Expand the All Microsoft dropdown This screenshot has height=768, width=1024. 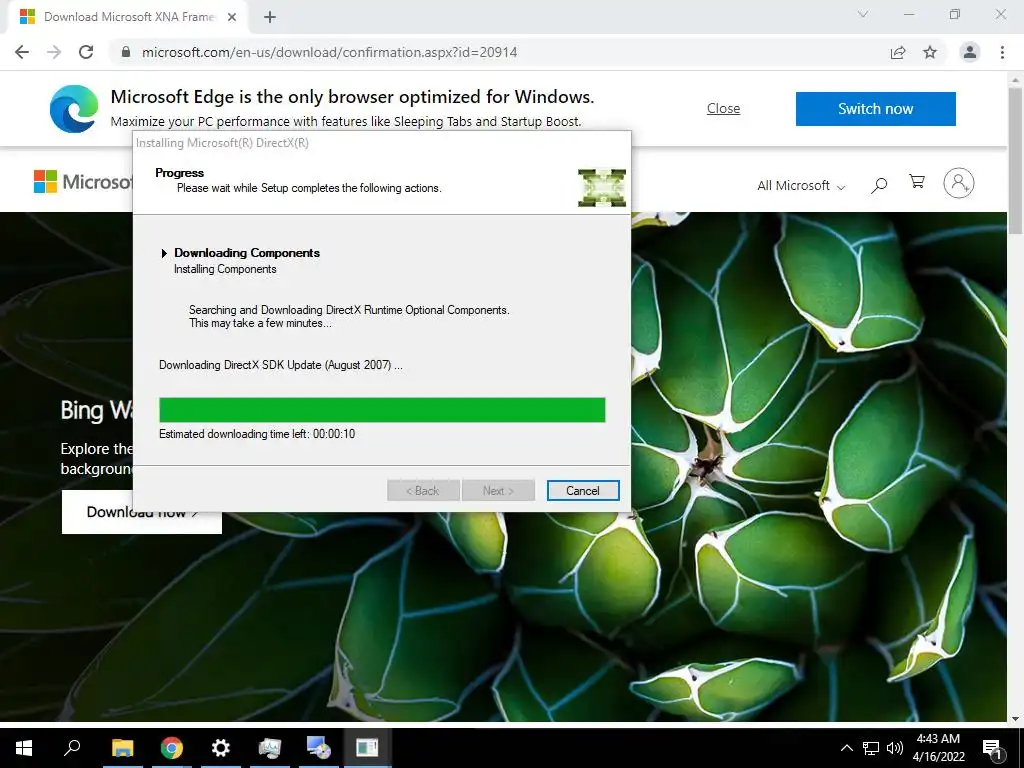tap(801, 185)
